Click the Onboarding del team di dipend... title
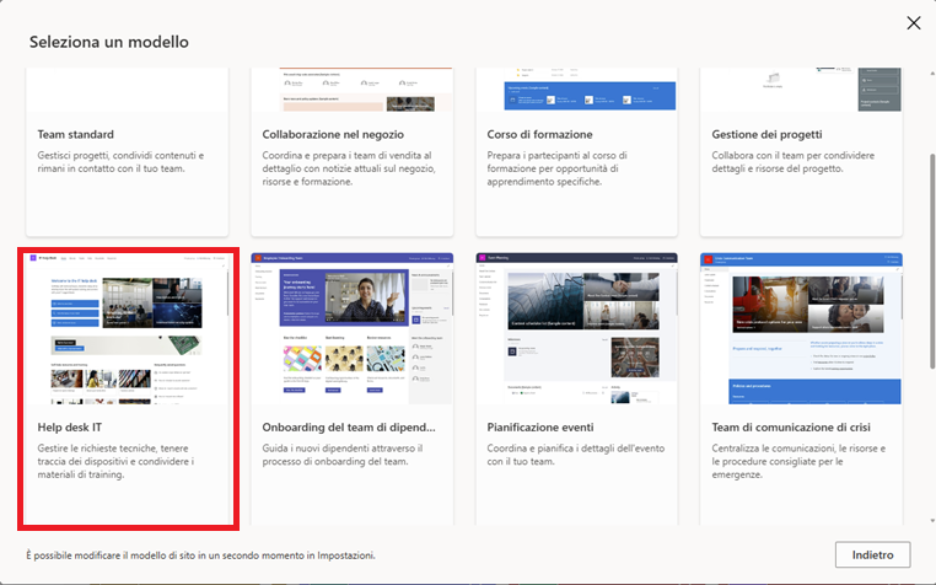This screenshot has width=936, height=585. (x=349, y=427)
